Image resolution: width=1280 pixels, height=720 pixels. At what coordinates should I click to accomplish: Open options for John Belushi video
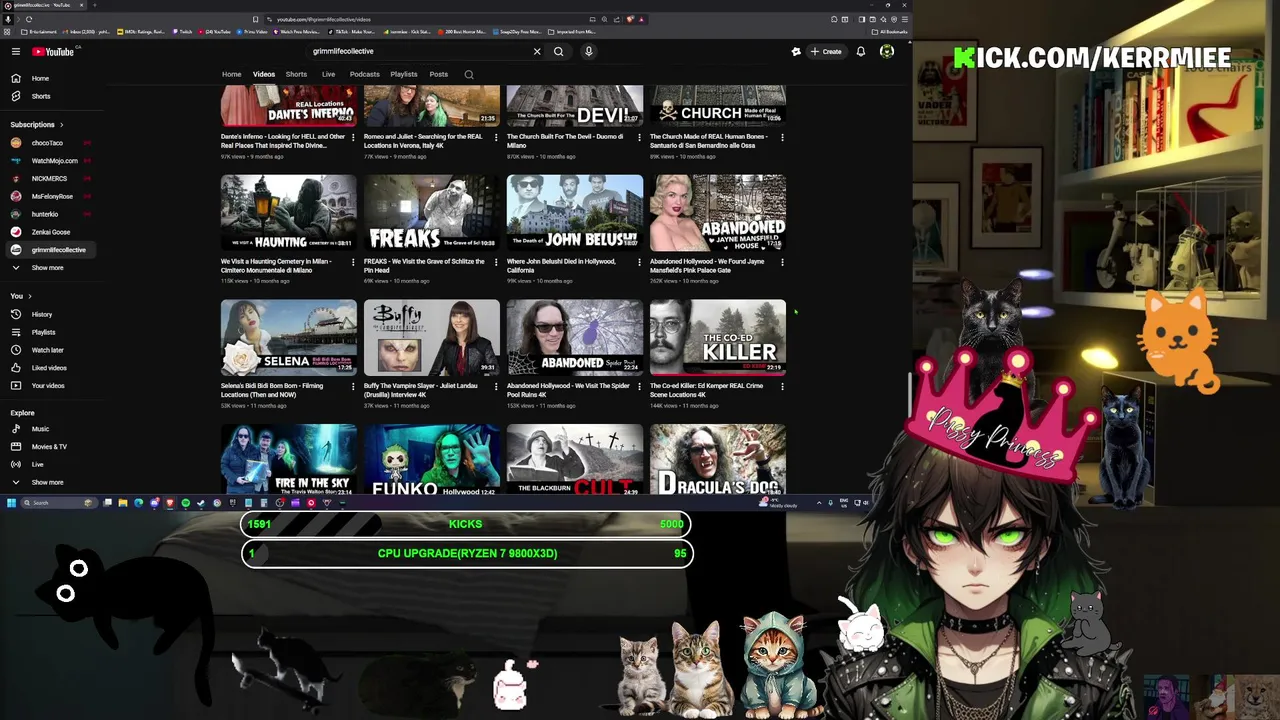[639, 262]
